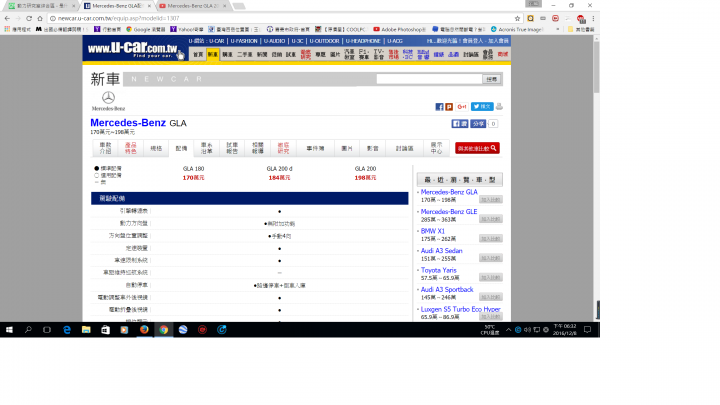
Task: Share the page via the Facebook icon
Action: [439, 107]
